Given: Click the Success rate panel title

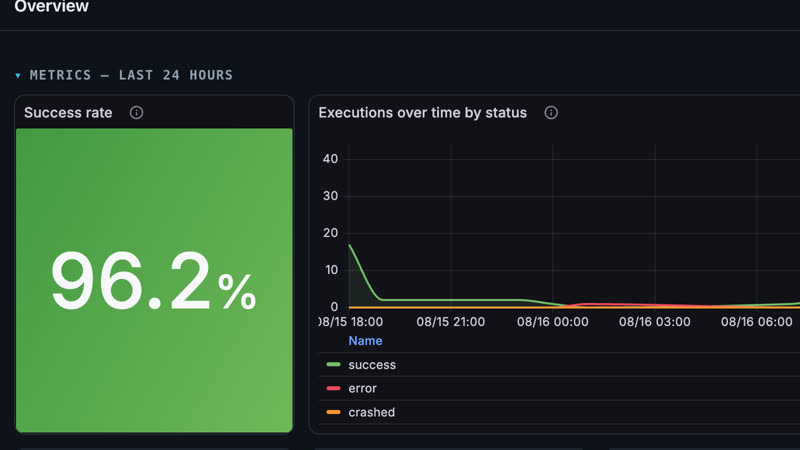Looking at the screenshot, I should pyautogui.click(x=68, y=112).
